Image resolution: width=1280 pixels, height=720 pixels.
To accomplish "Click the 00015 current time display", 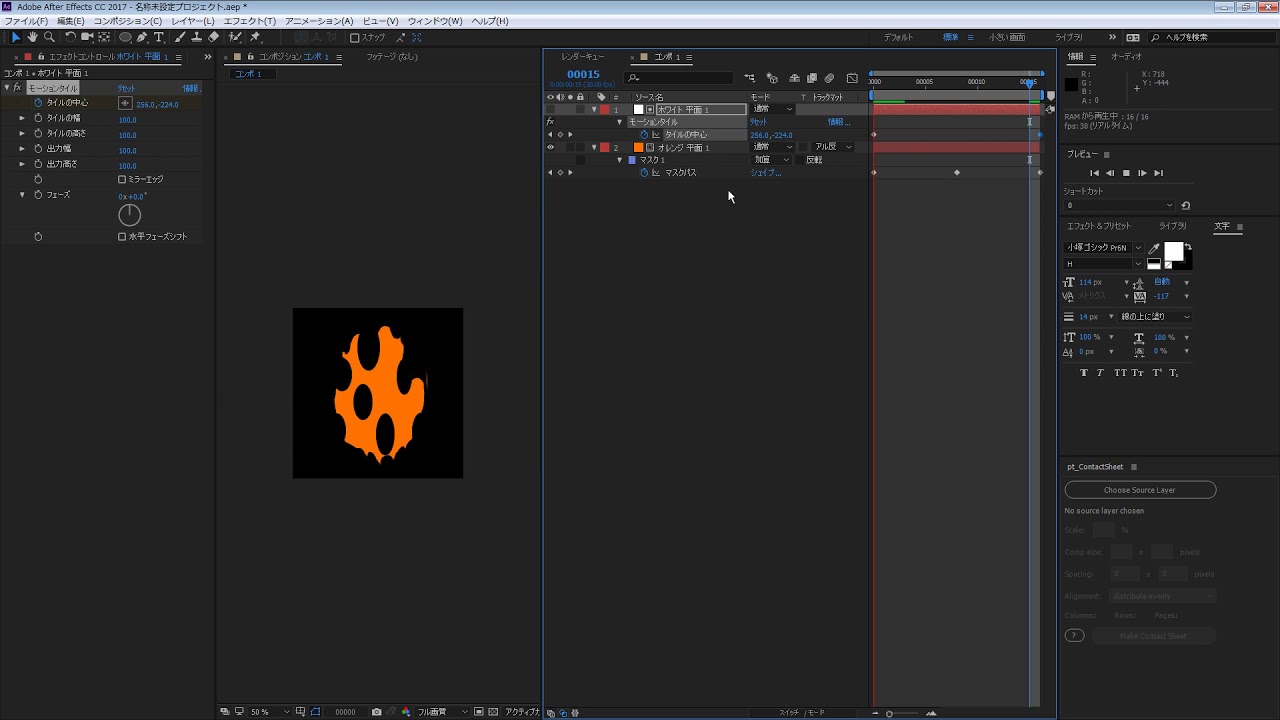I will click(x=583, y=74).
